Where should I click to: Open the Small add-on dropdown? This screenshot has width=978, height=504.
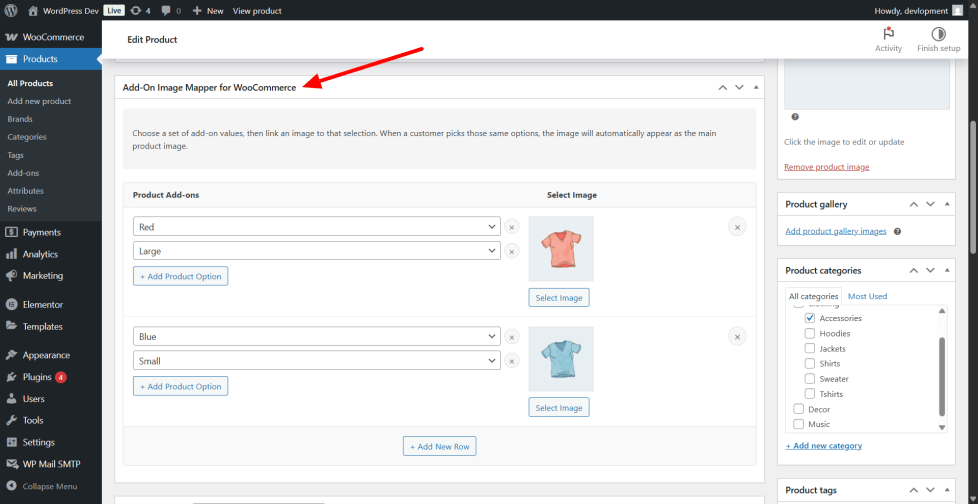point(317,361)
